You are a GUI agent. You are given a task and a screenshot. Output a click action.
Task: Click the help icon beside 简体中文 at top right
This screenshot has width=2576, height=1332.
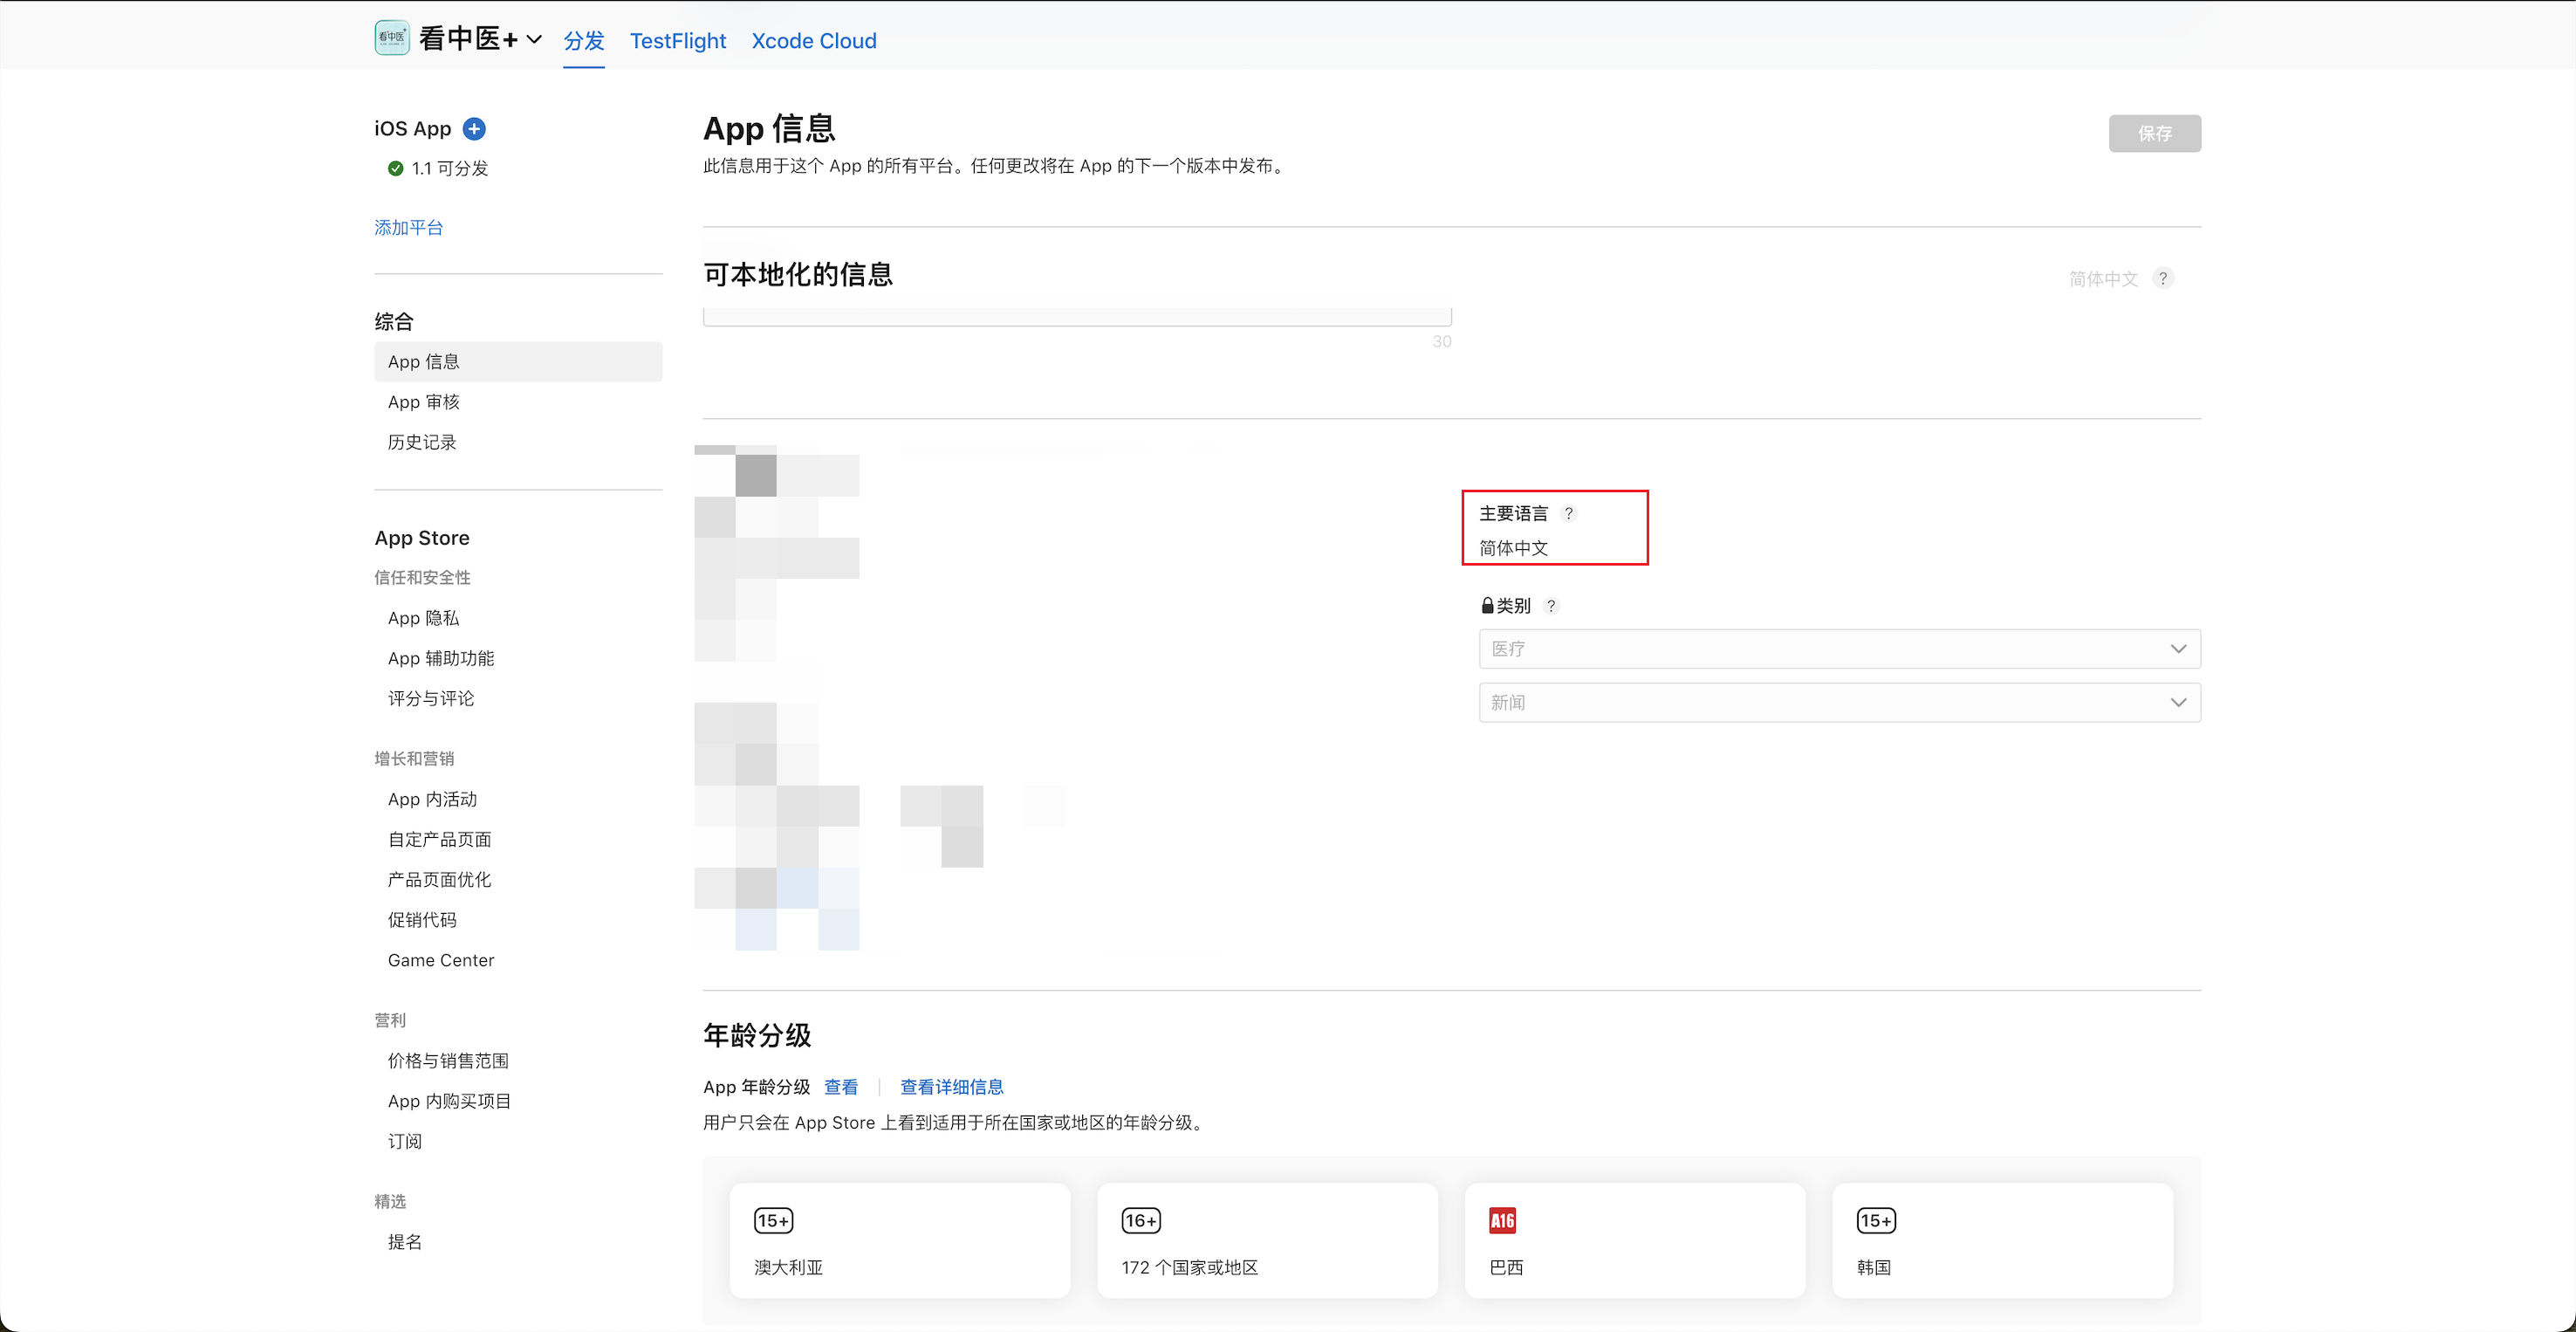[2162, 279]
